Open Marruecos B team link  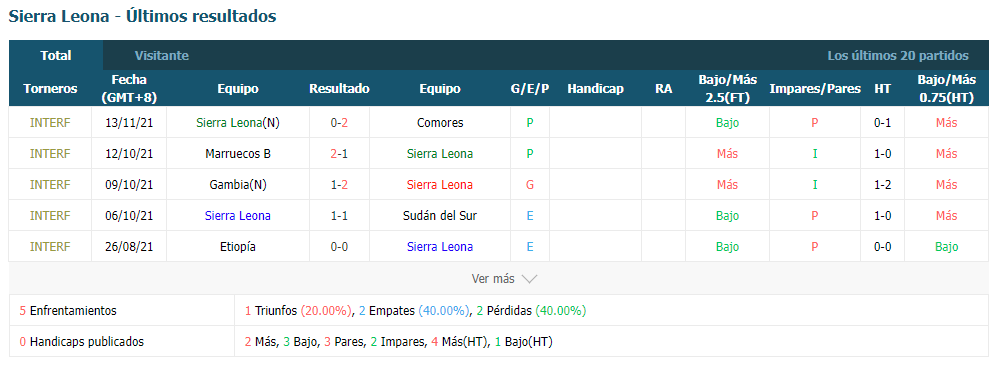point(238,154)
